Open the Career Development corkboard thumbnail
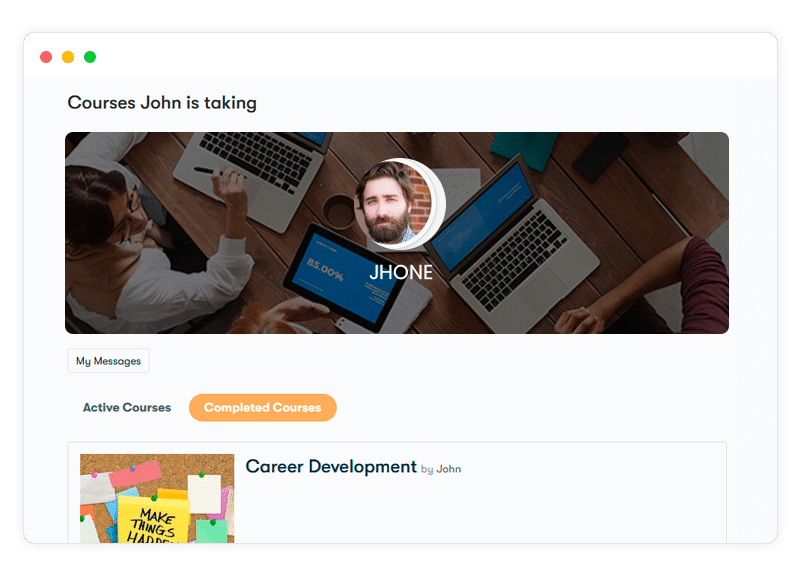Screen dimensions: 800x574 (157, 498)
